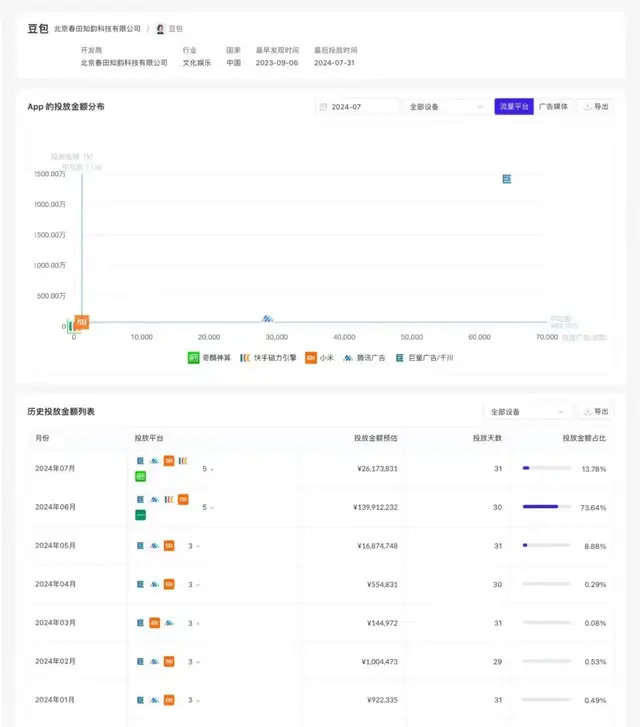Click the Tencent ads icon in 2024年07月 row
This screenshot has width=640, height=727.
click(x=154, y=461)
